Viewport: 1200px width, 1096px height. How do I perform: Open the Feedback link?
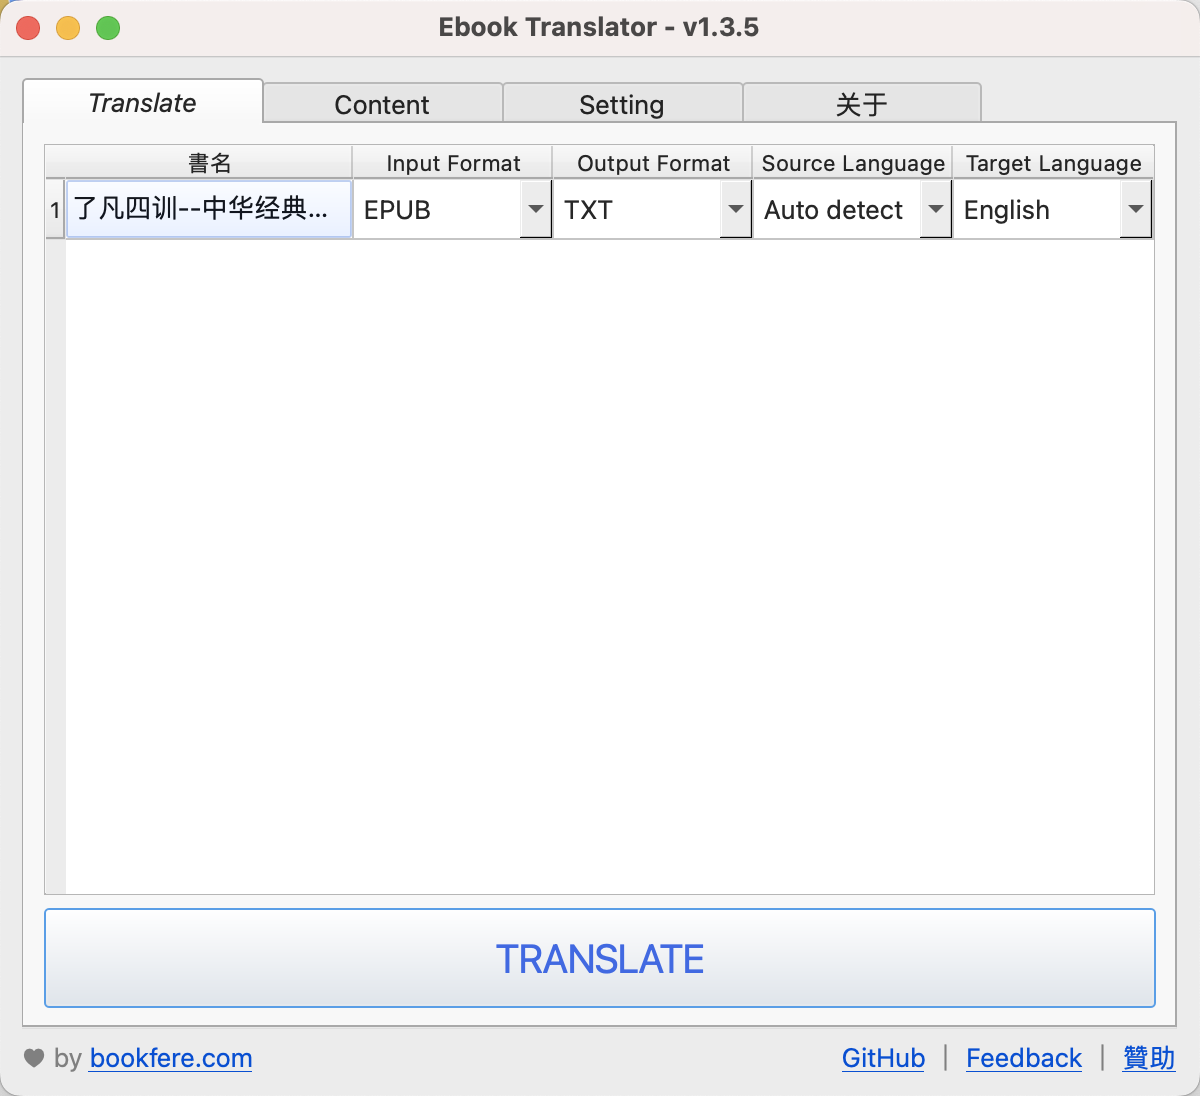[x=1023, y=1058]
